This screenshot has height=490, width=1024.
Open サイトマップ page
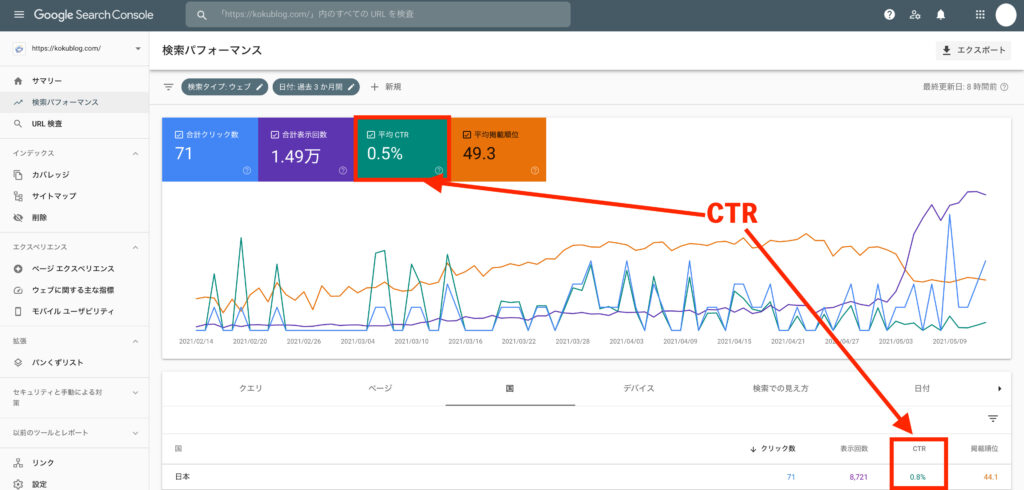click(x=74, y=196)
